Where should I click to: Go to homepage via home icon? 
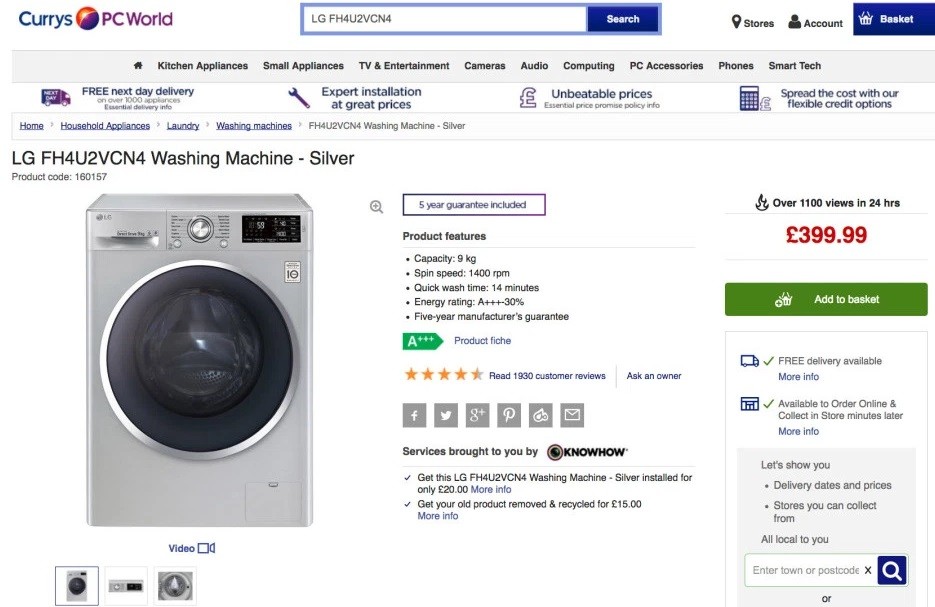pos(138,66)
